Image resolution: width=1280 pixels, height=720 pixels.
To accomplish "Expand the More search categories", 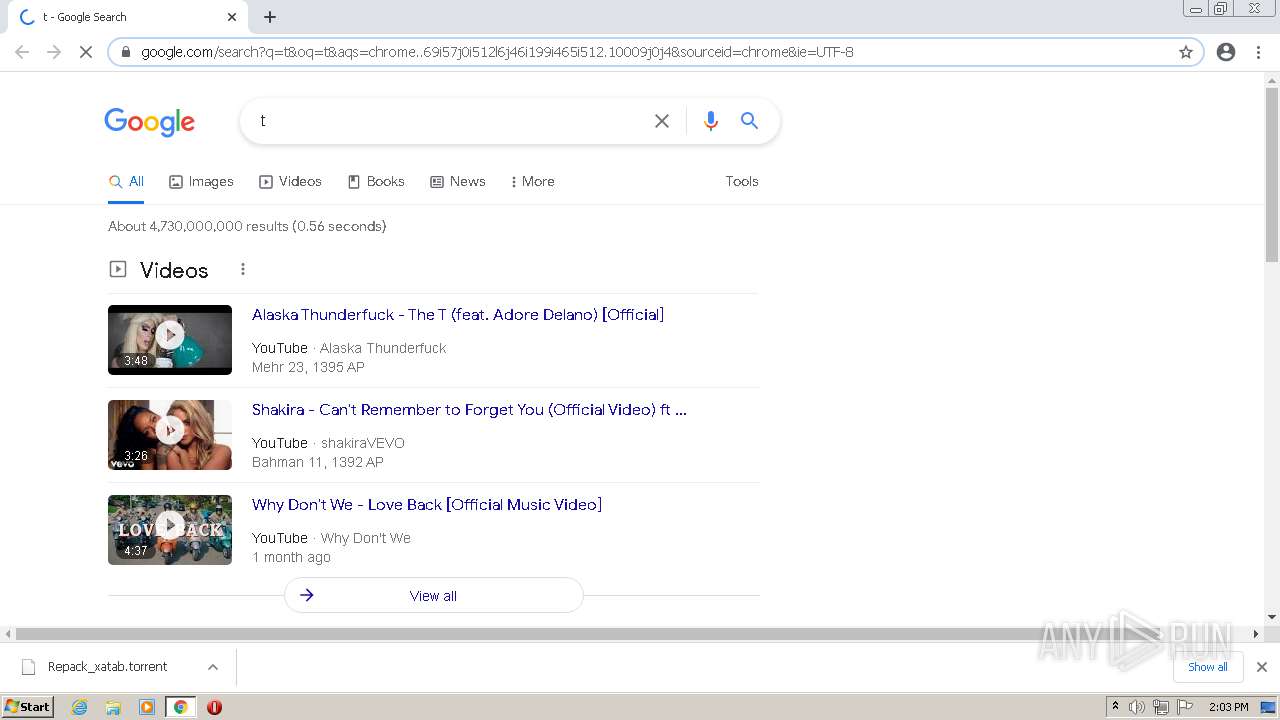I will click(532, 182).
